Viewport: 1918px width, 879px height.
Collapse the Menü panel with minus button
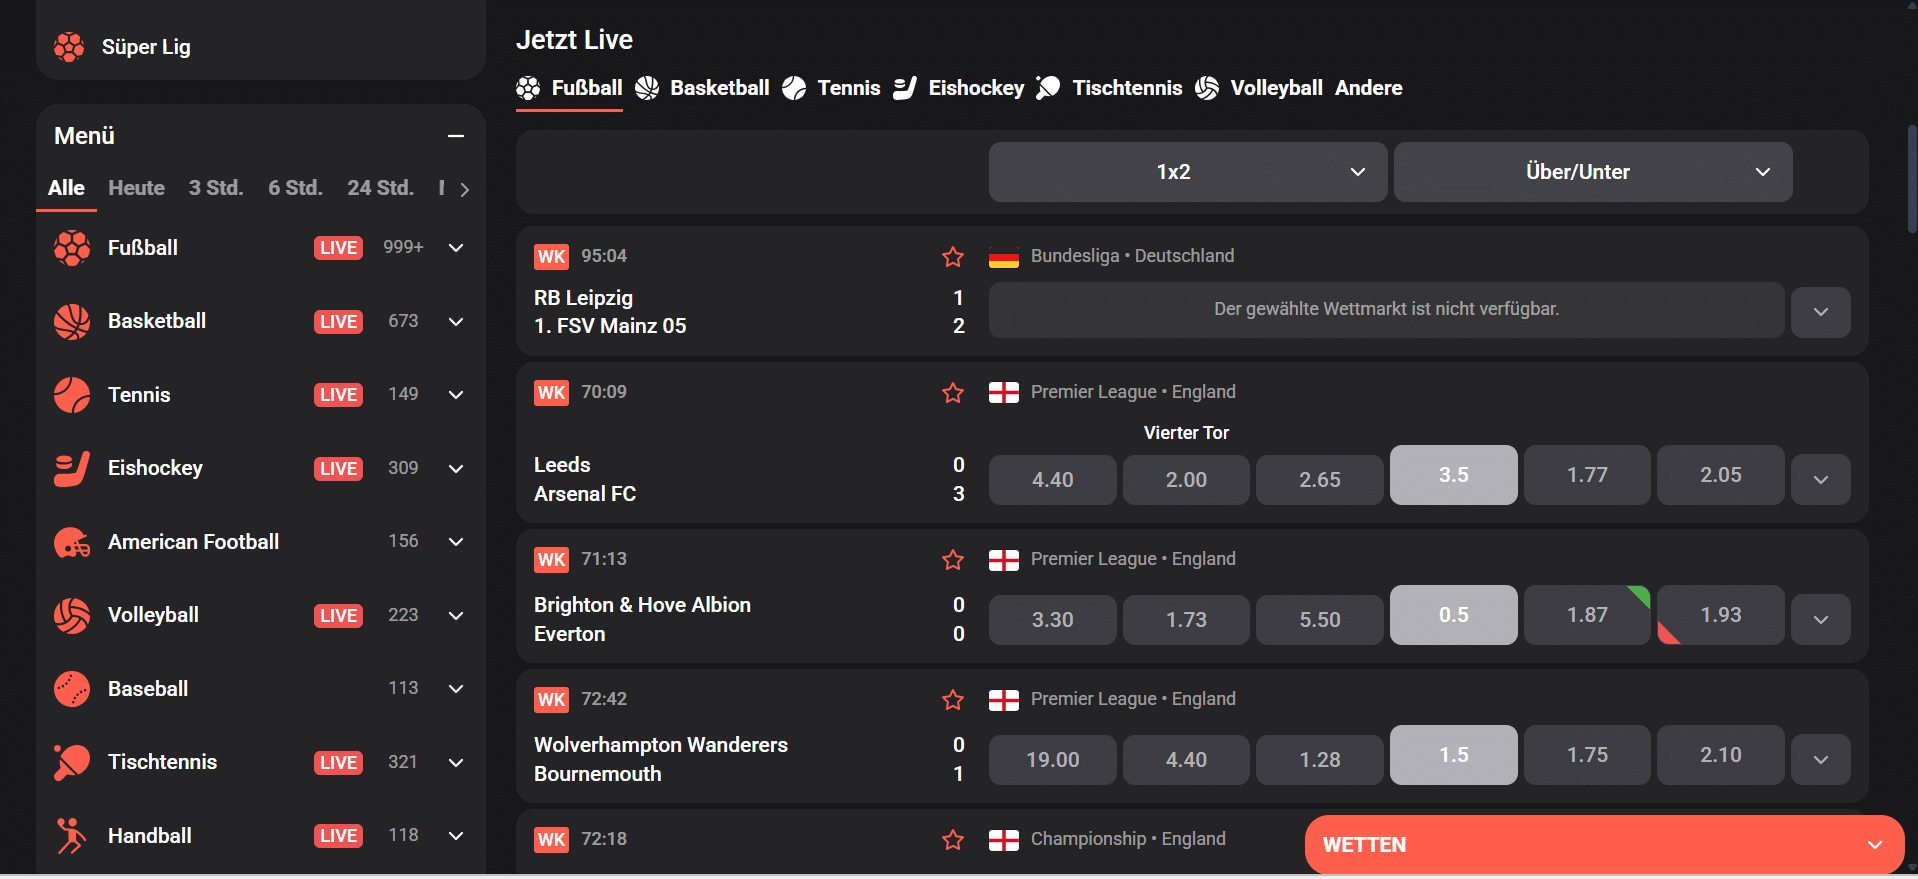coord(456,136)
